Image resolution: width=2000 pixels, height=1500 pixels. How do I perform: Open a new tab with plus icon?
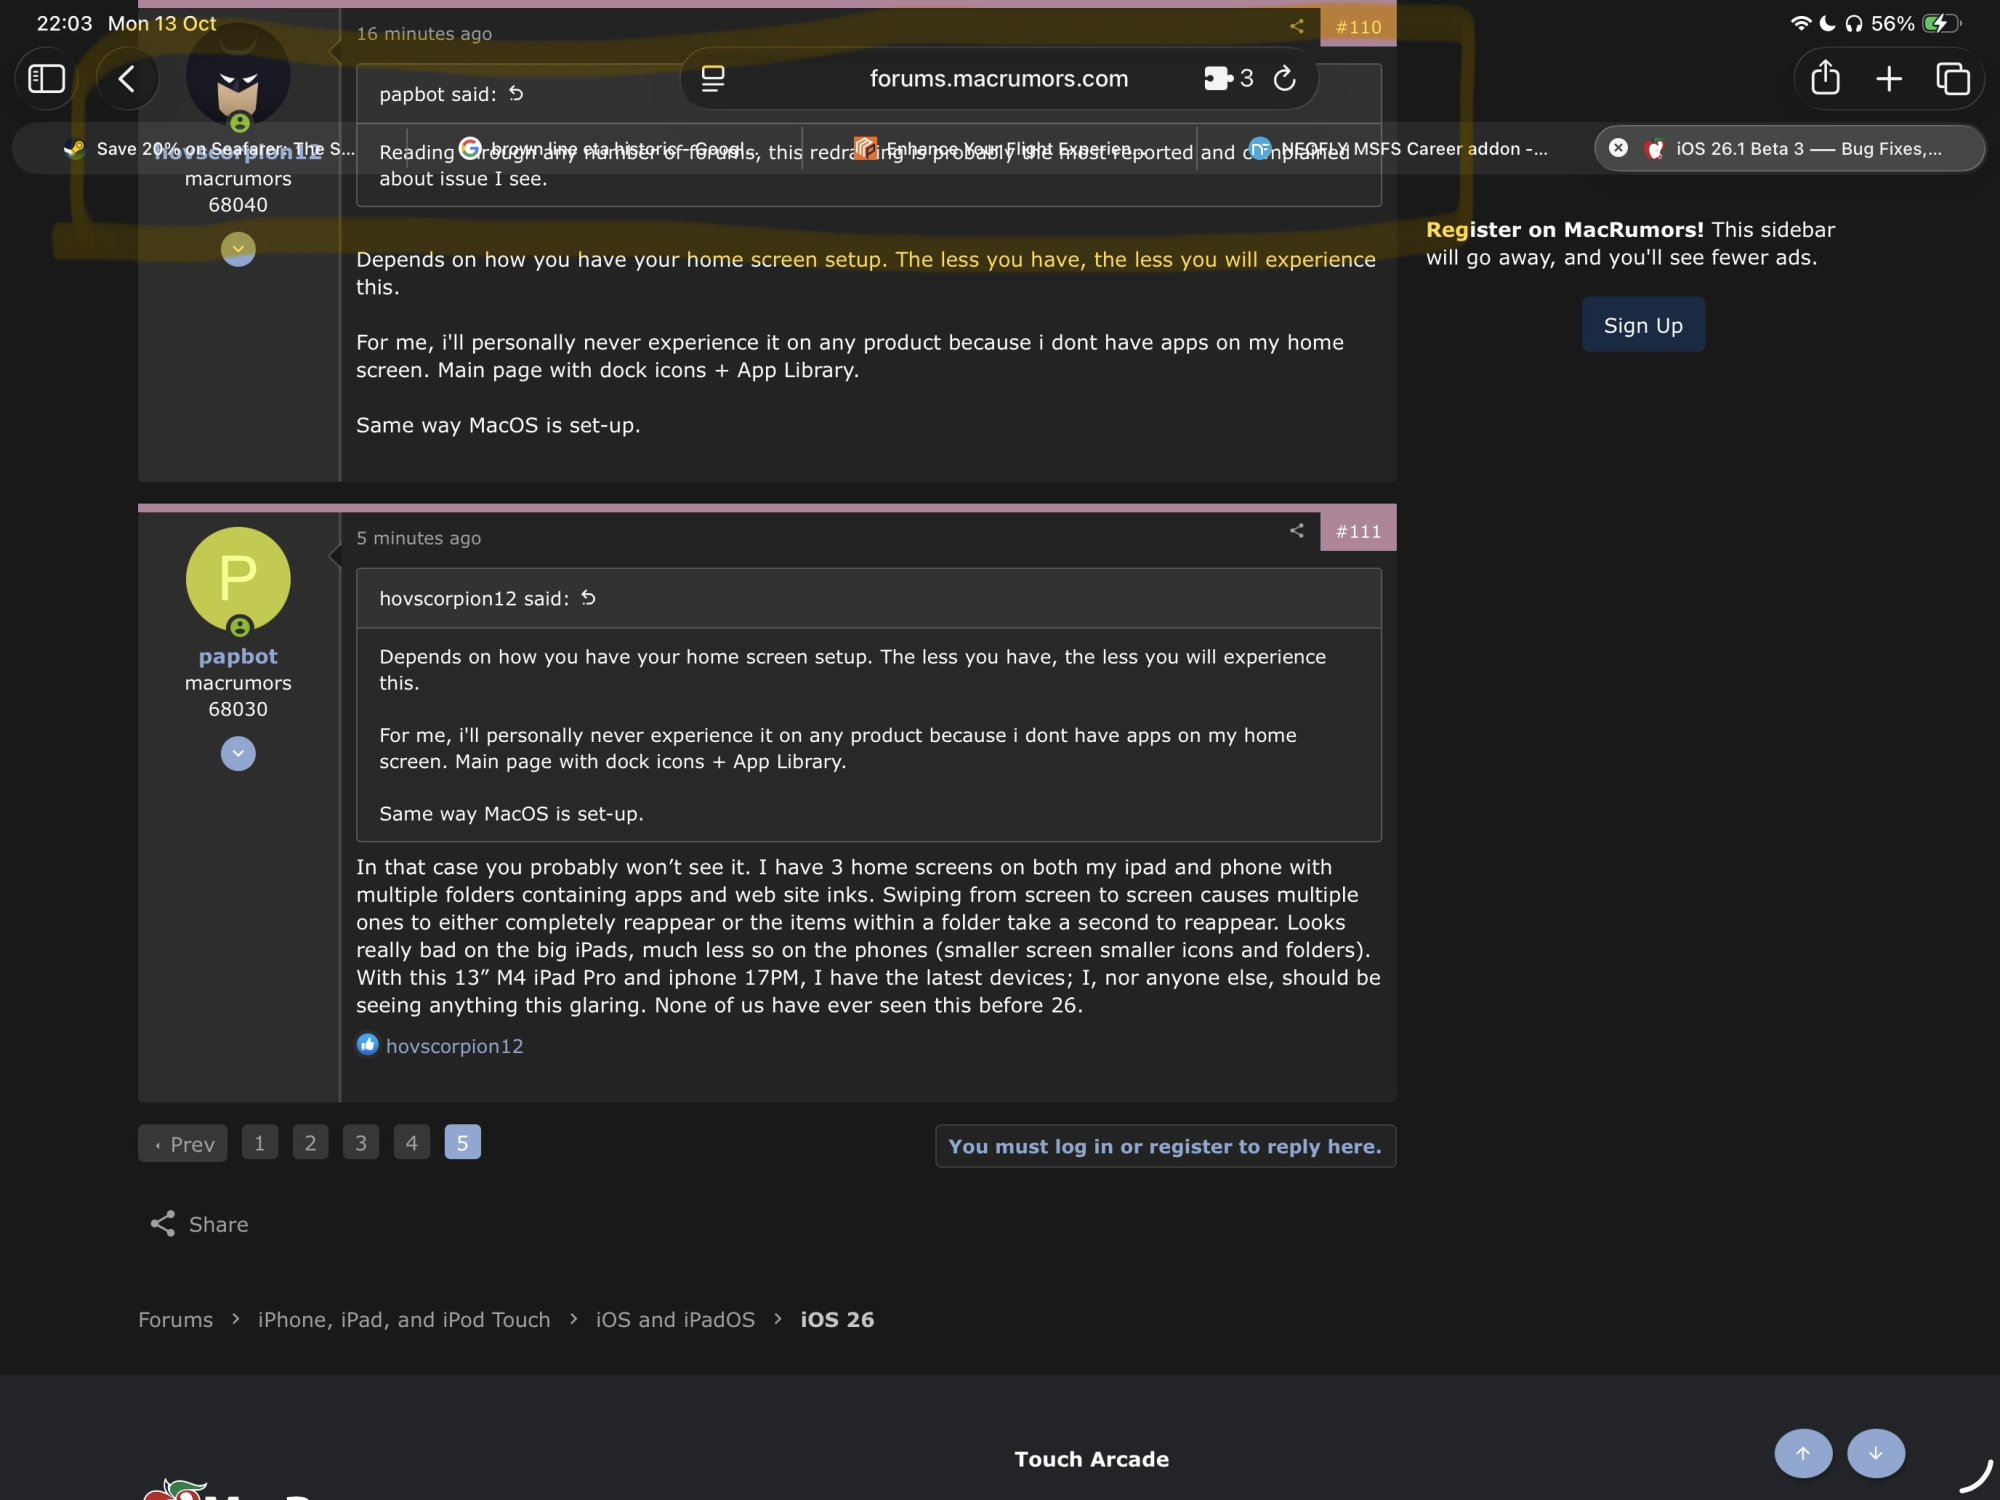(x=1889, y=79)
